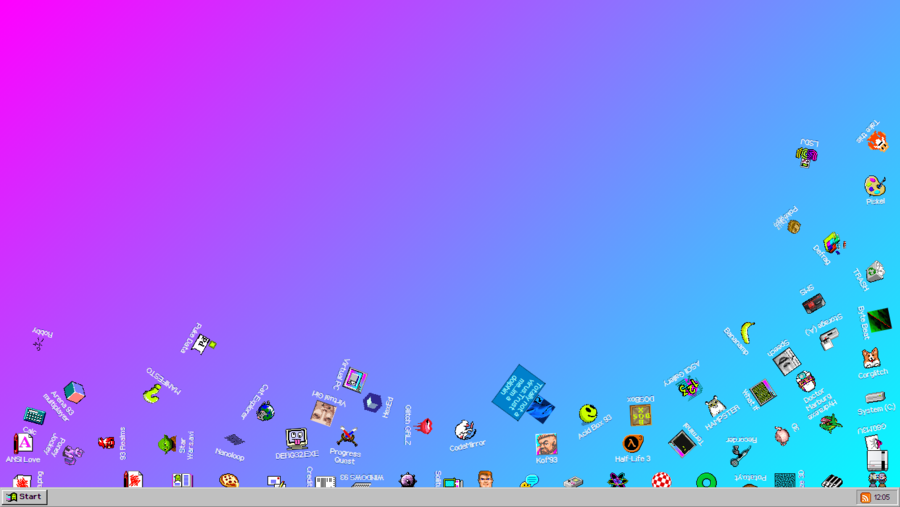Open the Doctor Marburg icon

point(805,381)
